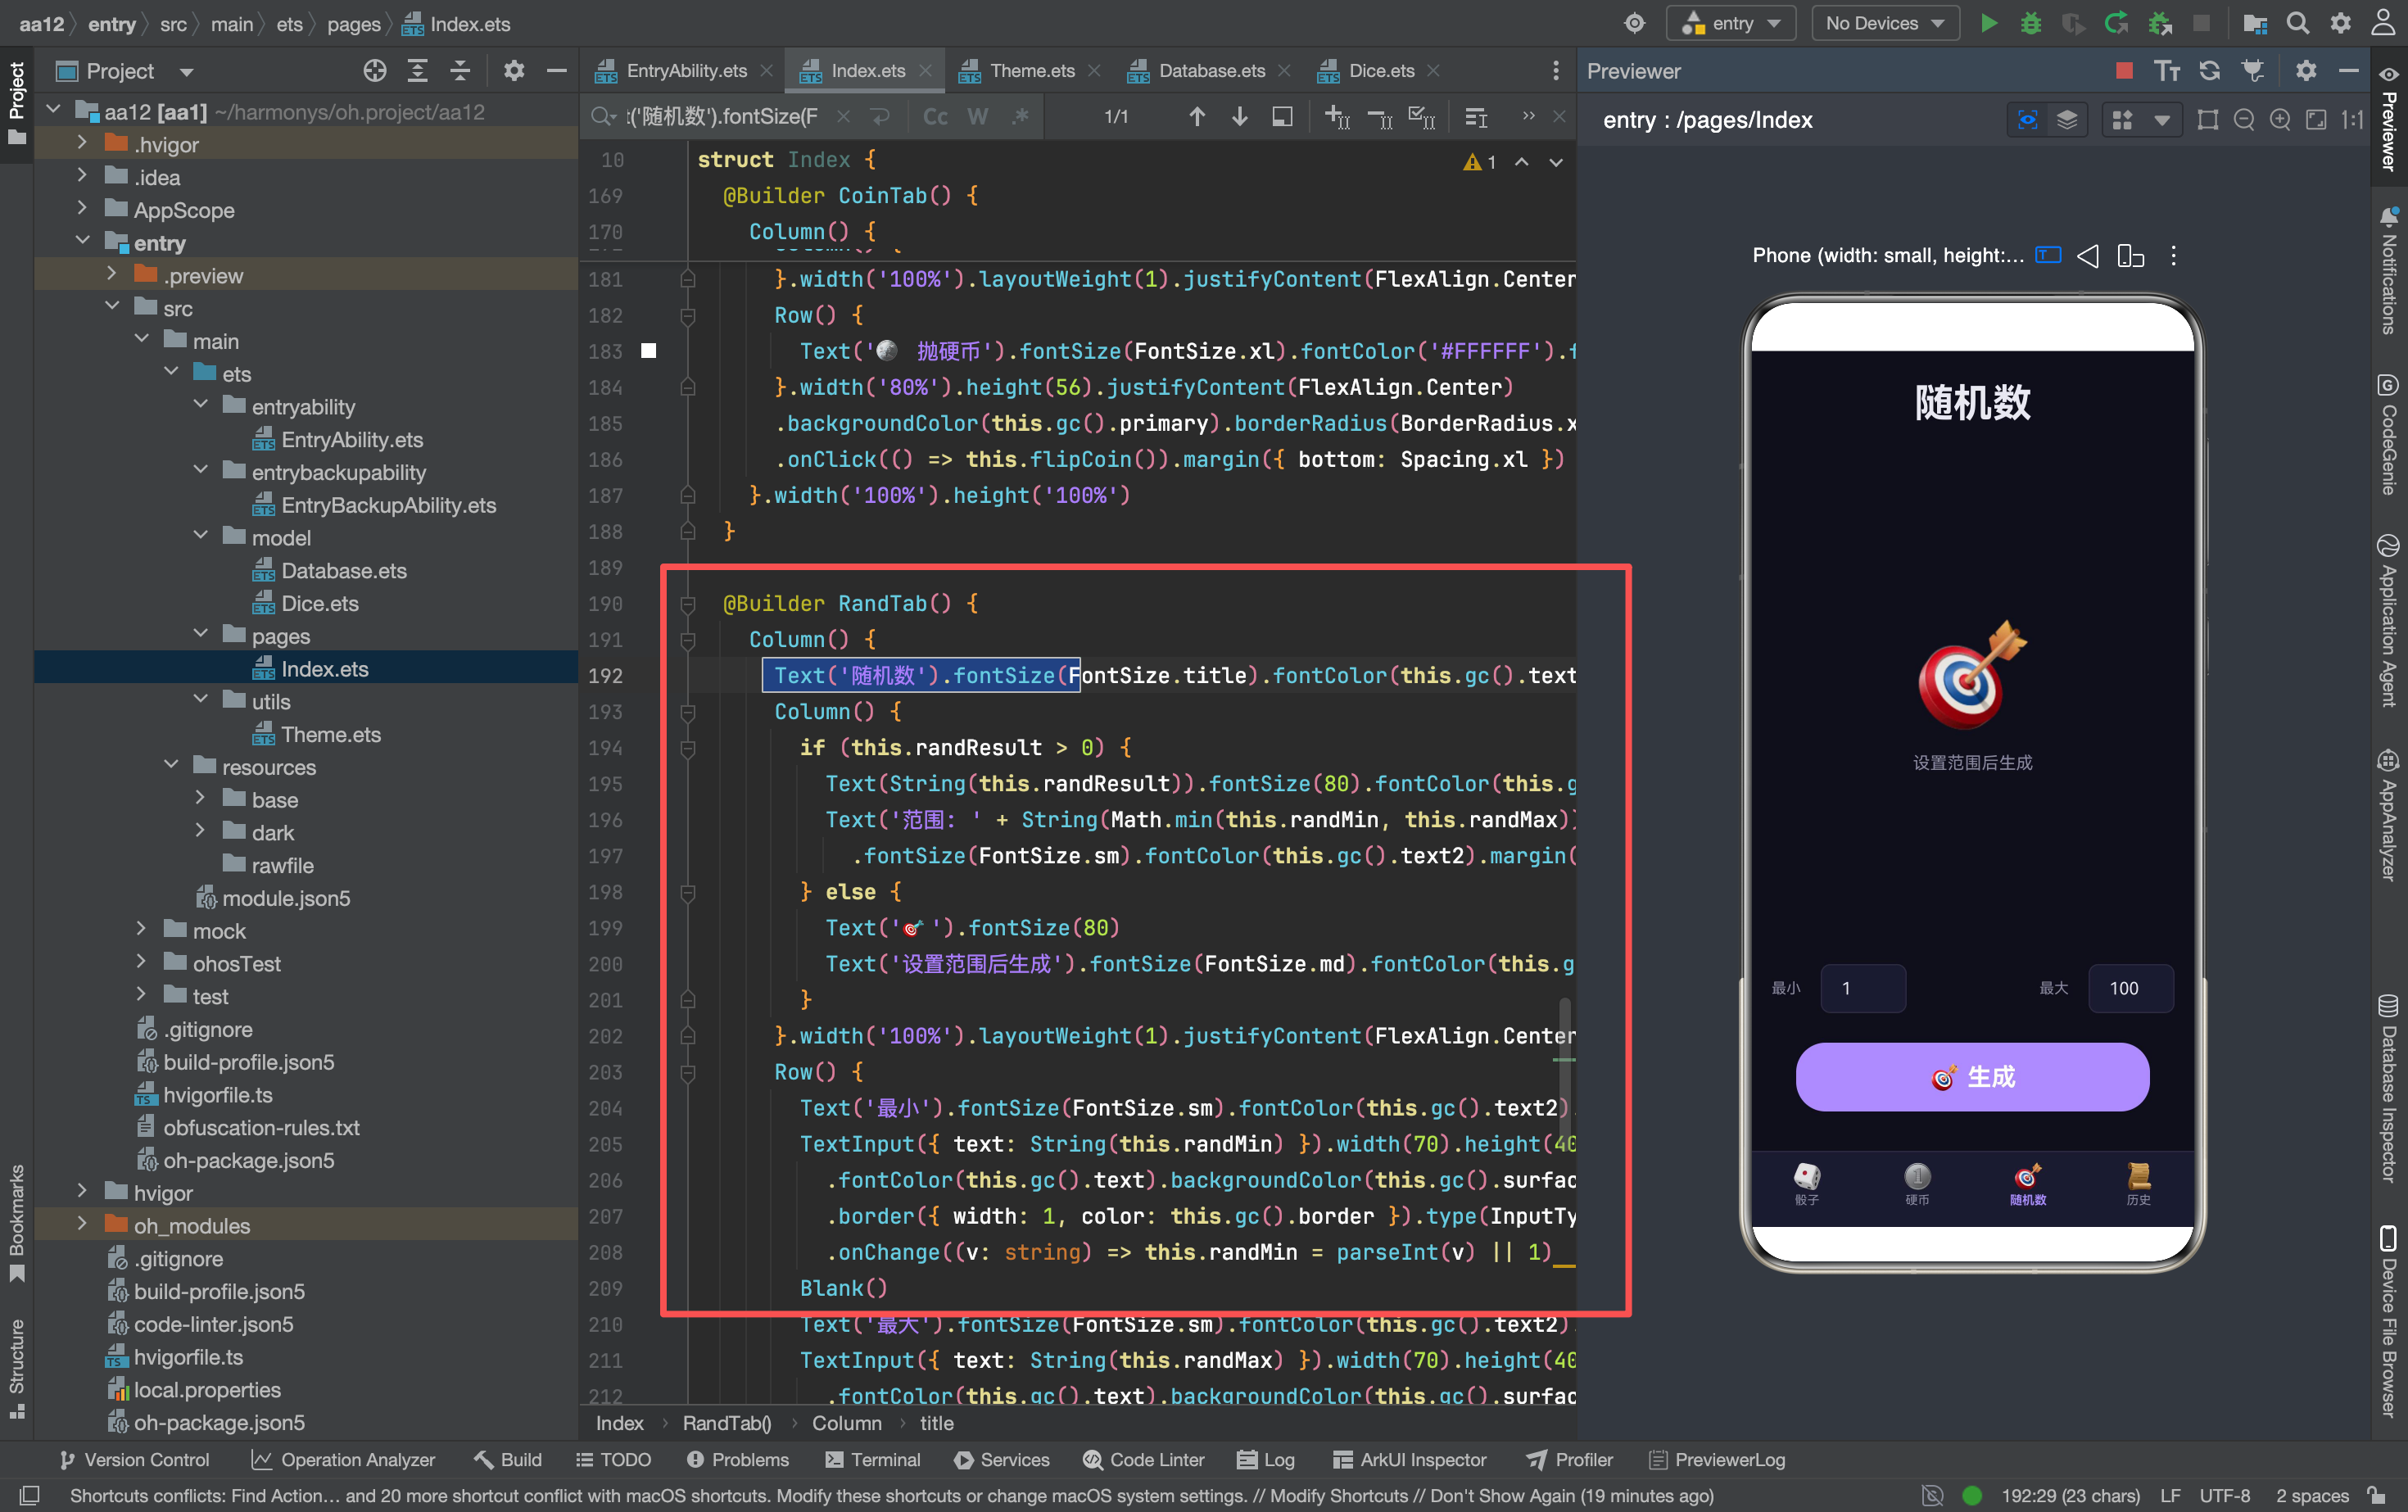
Task: Click the 生成 button in preview
Action: coord(1972,1077)
